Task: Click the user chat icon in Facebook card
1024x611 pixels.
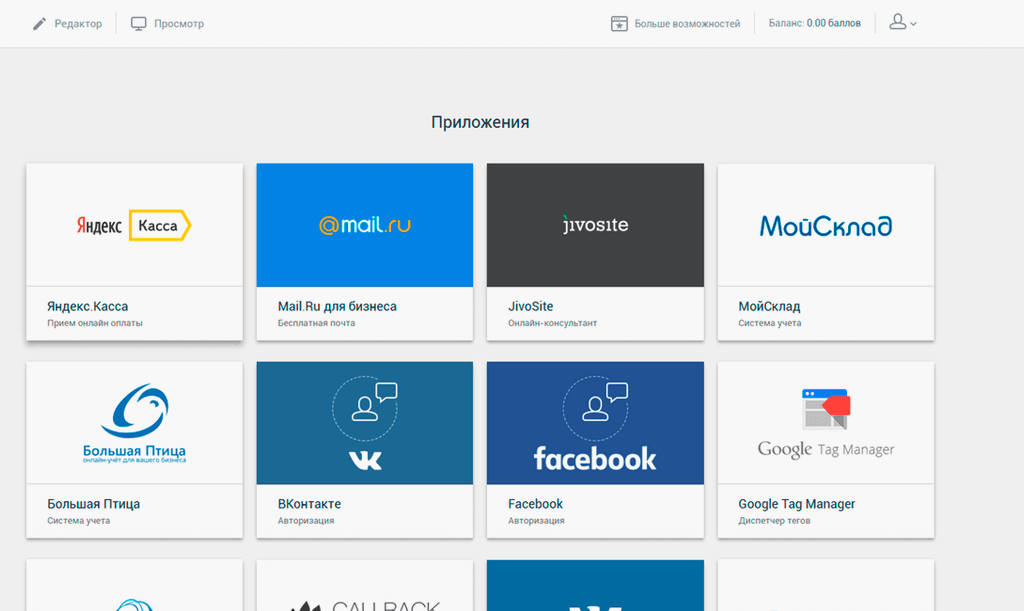Action: [596, 409]
